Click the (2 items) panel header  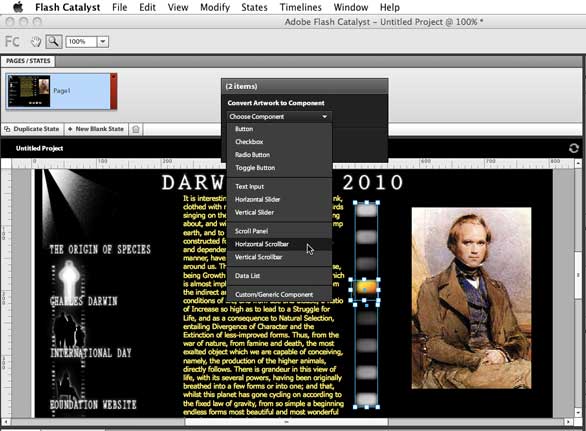click(x=305, y=86)
